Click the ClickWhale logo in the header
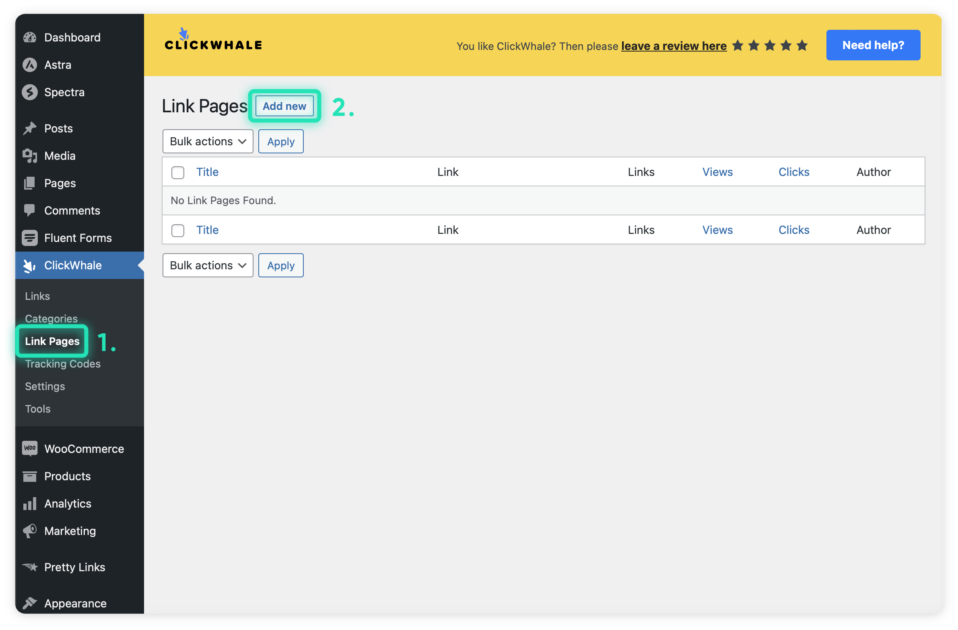 click(212, 42)
